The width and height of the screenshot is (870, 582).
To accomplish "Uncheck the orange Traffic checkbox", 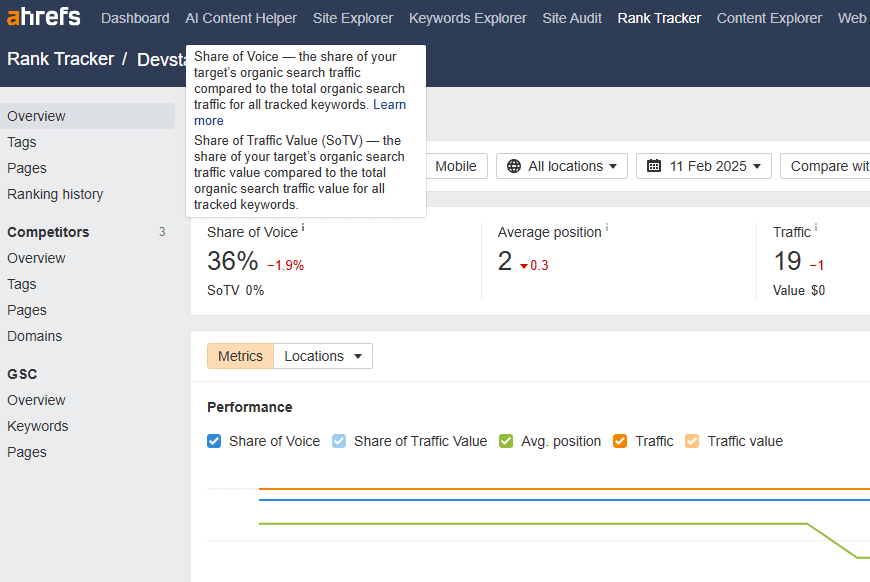I will tap(620, 441).
